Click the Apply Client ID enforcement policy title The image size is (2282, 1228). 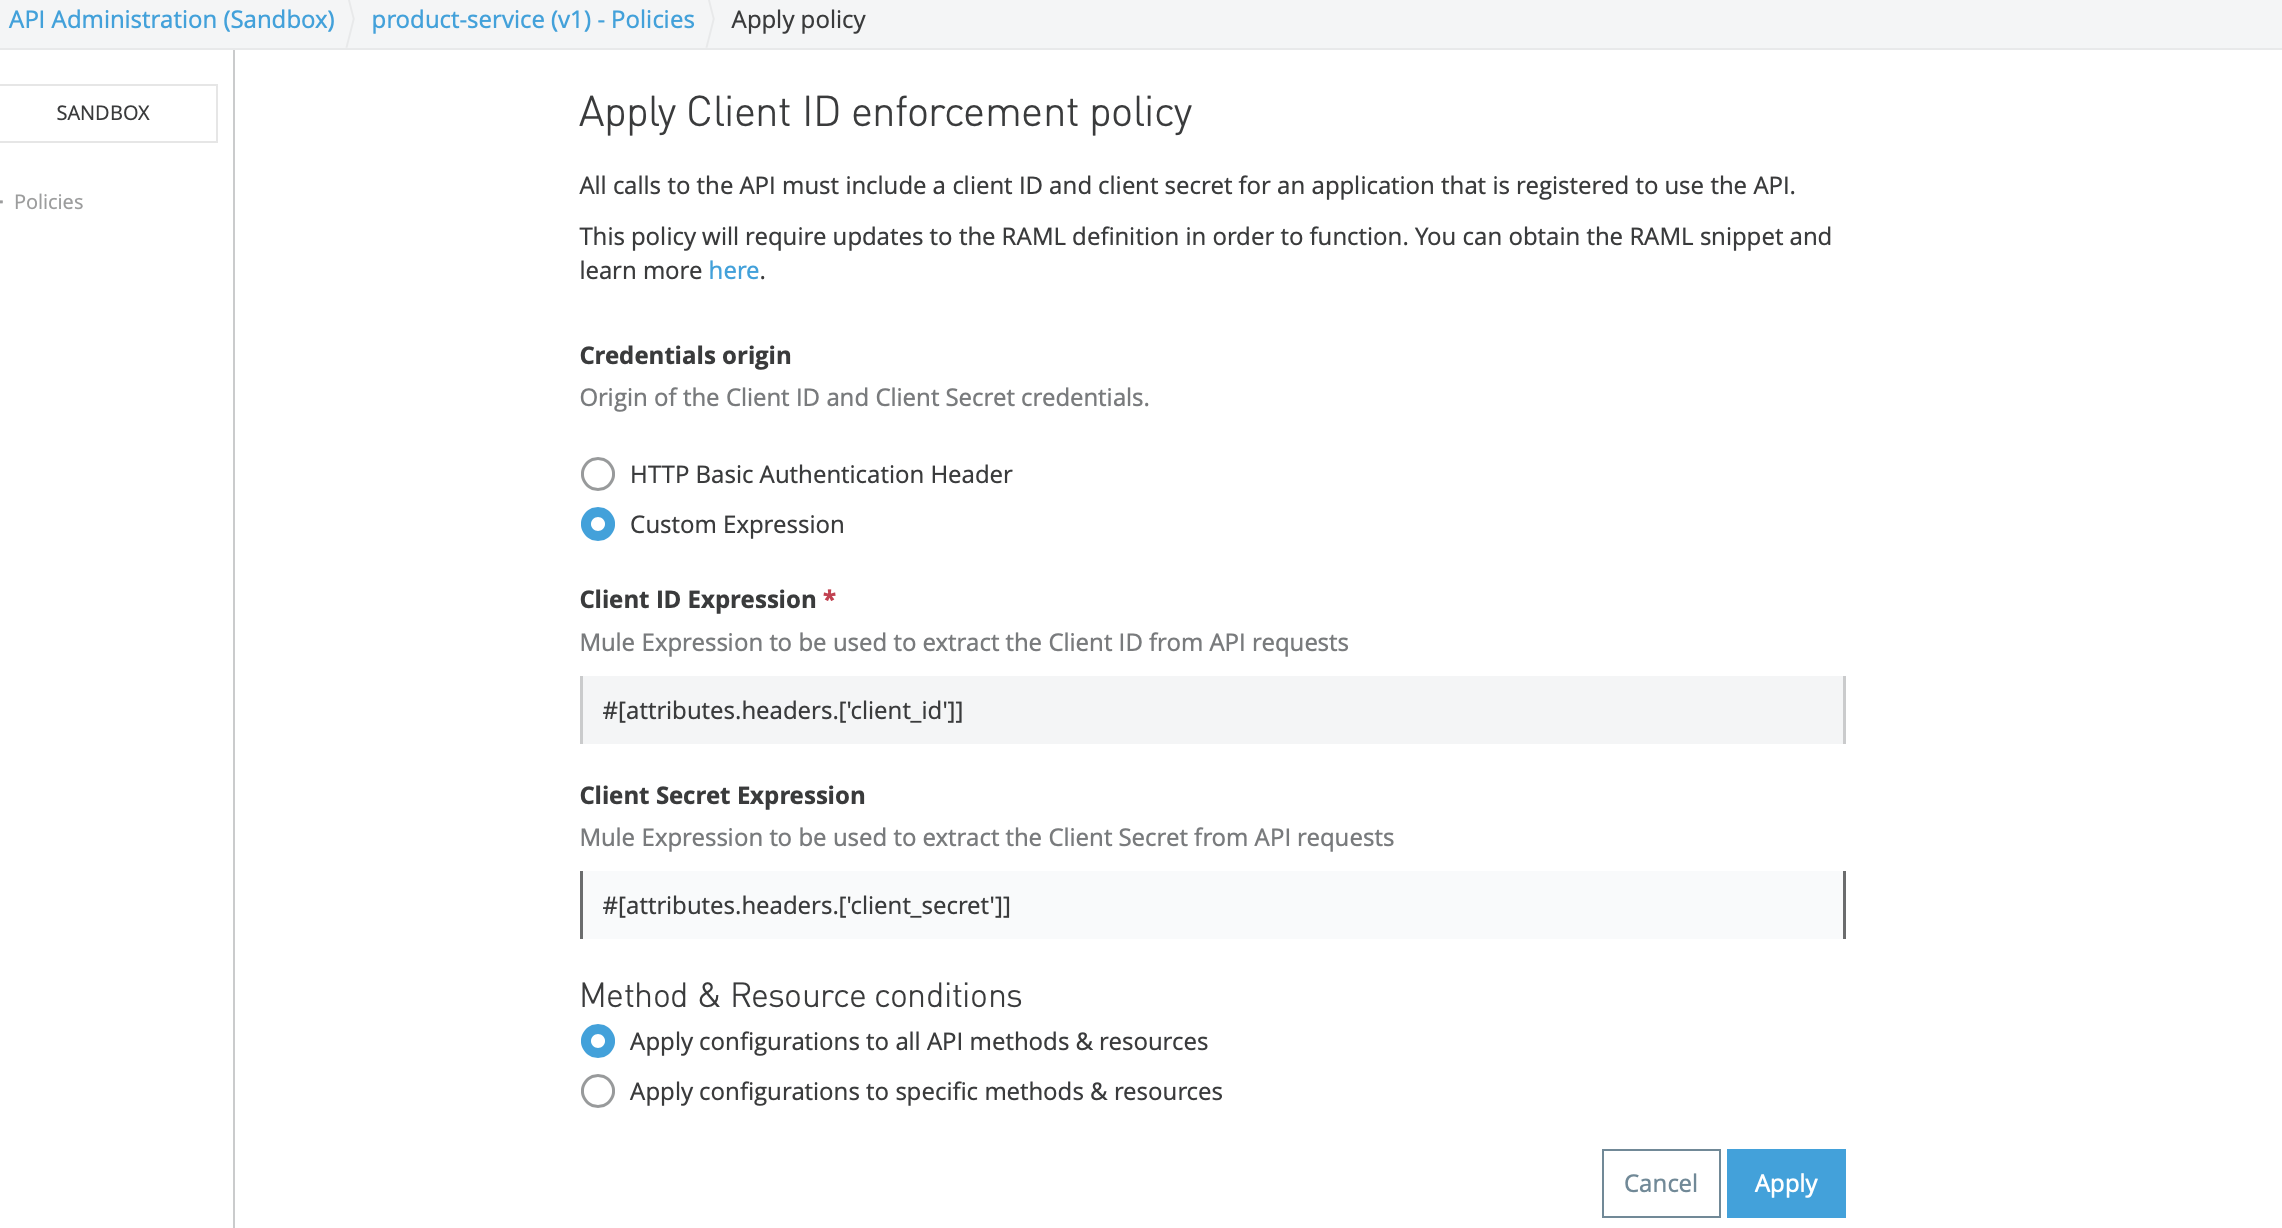[885, 112]
